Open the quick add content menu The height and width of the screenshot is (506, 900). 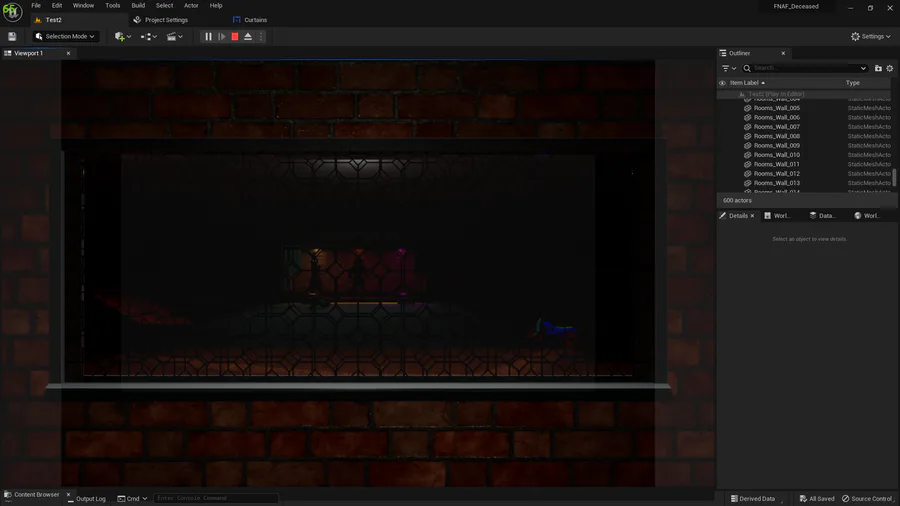pyautogui.click(x=123, y=37)
